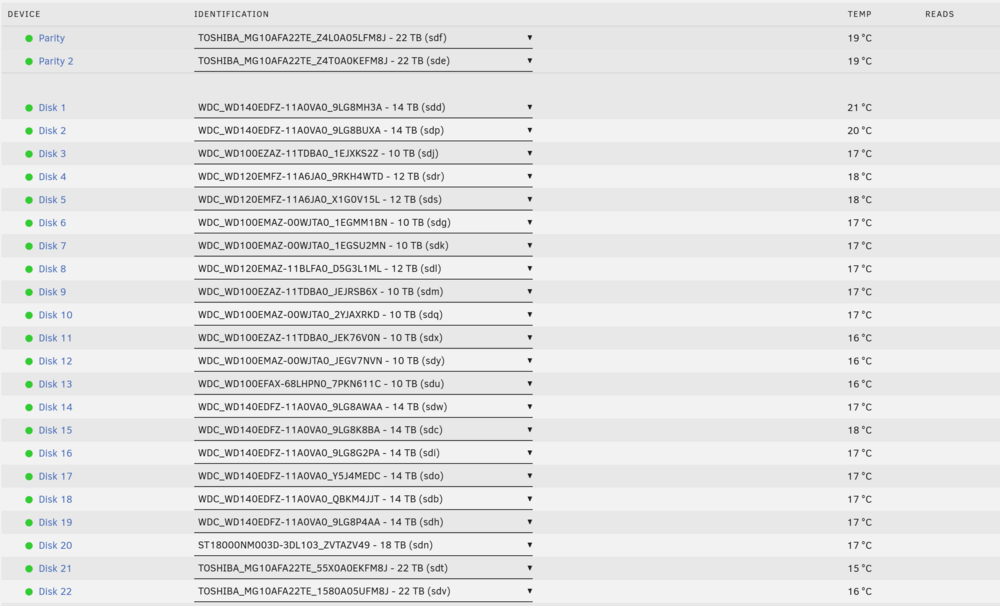
Task: Open the Parity TOSHIBA sdf device dropdown
Action: pos(363,38)
